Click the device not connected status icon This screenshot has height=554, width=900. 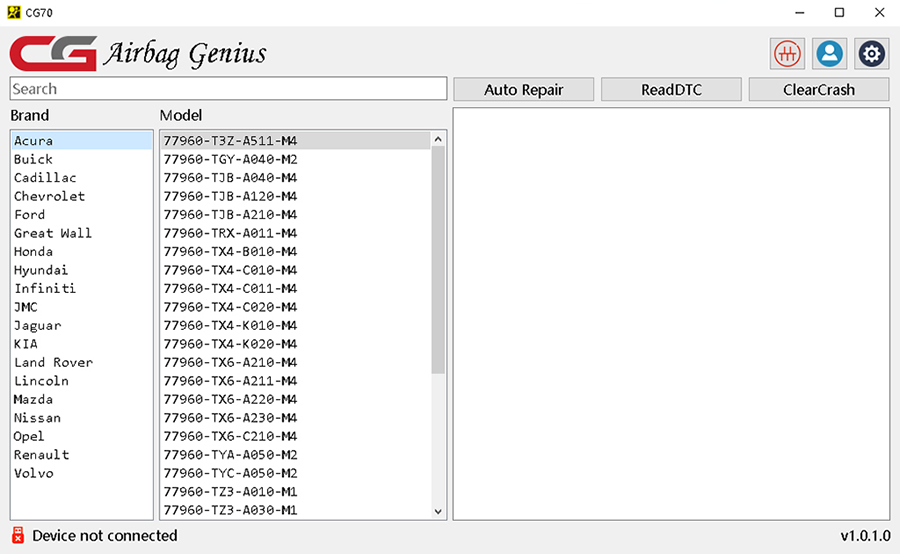click(18, 535)
